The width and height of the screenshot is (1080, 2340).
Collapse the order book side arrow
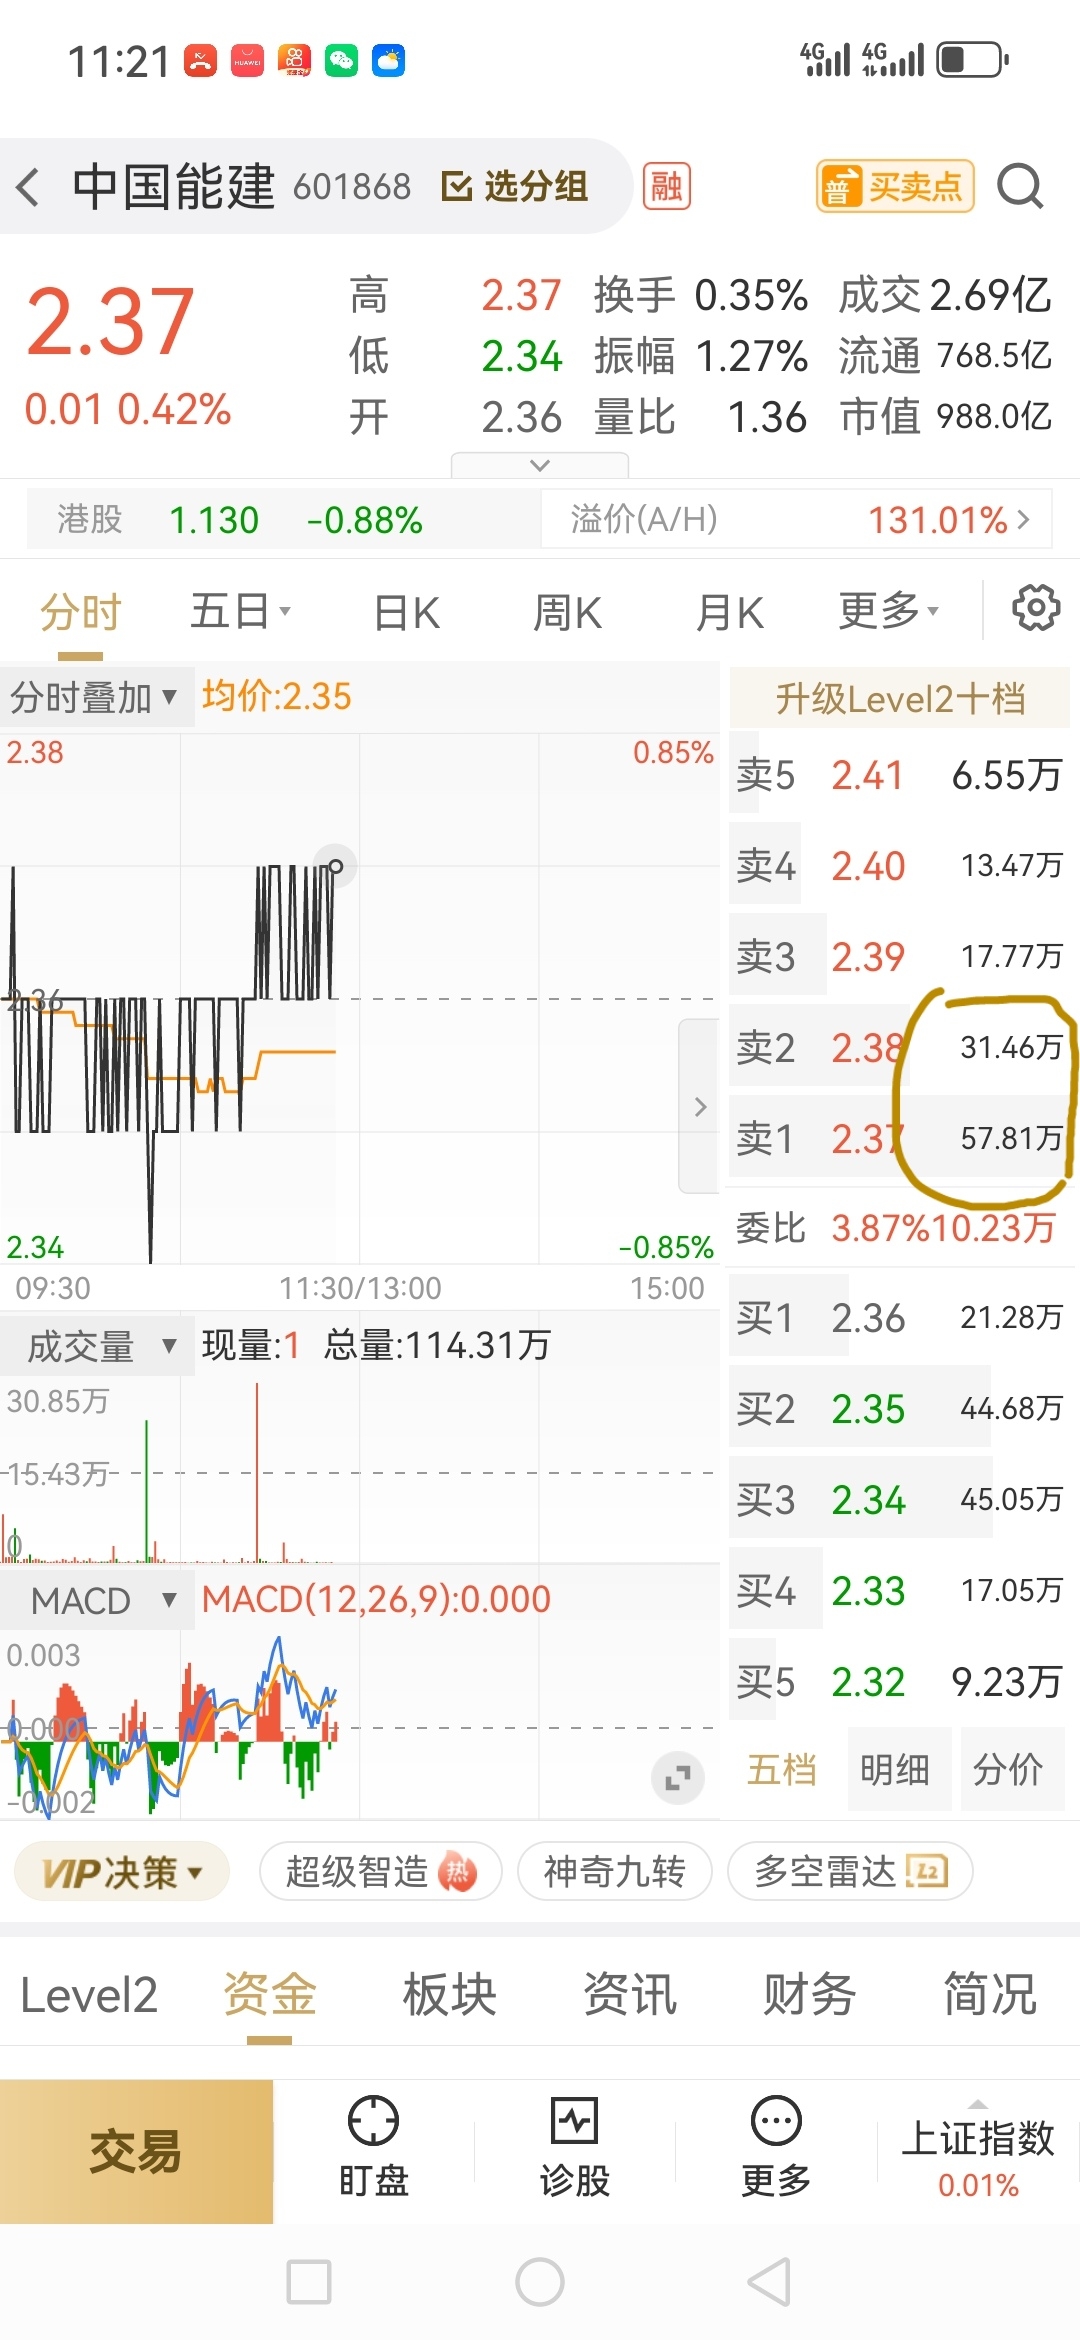click(x=700, y=1106)
